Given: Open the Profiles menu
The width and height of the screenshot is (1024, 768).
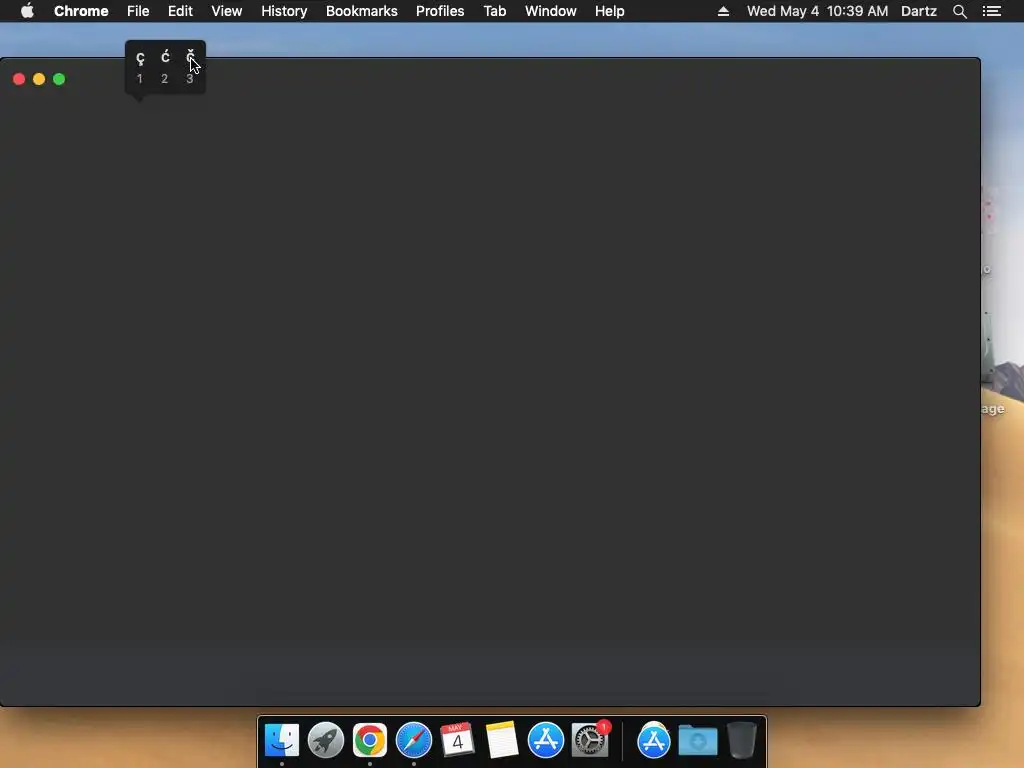Looking at the screenshot, I should coord(440,11).
